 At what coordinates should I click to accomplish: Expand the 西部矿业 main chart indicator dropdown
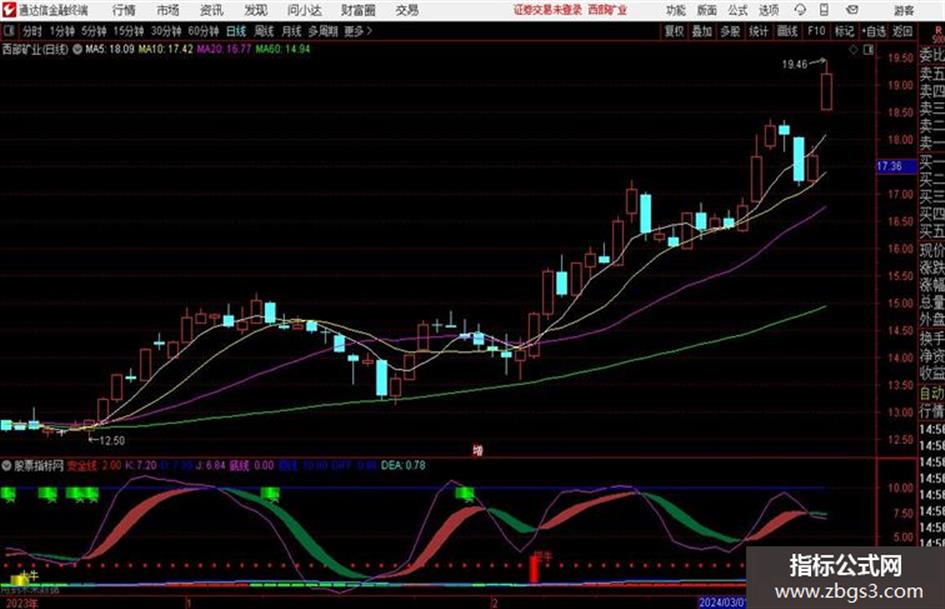click(77, 49)
